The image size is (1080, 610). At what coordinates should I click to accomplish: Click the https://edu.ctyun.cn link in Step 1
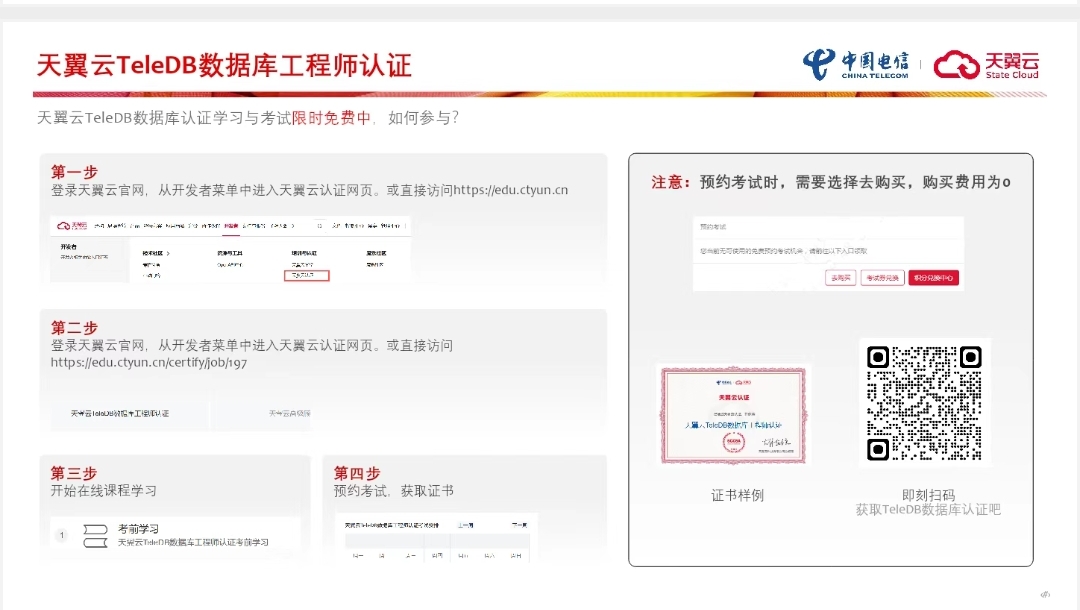click(510, 190)
